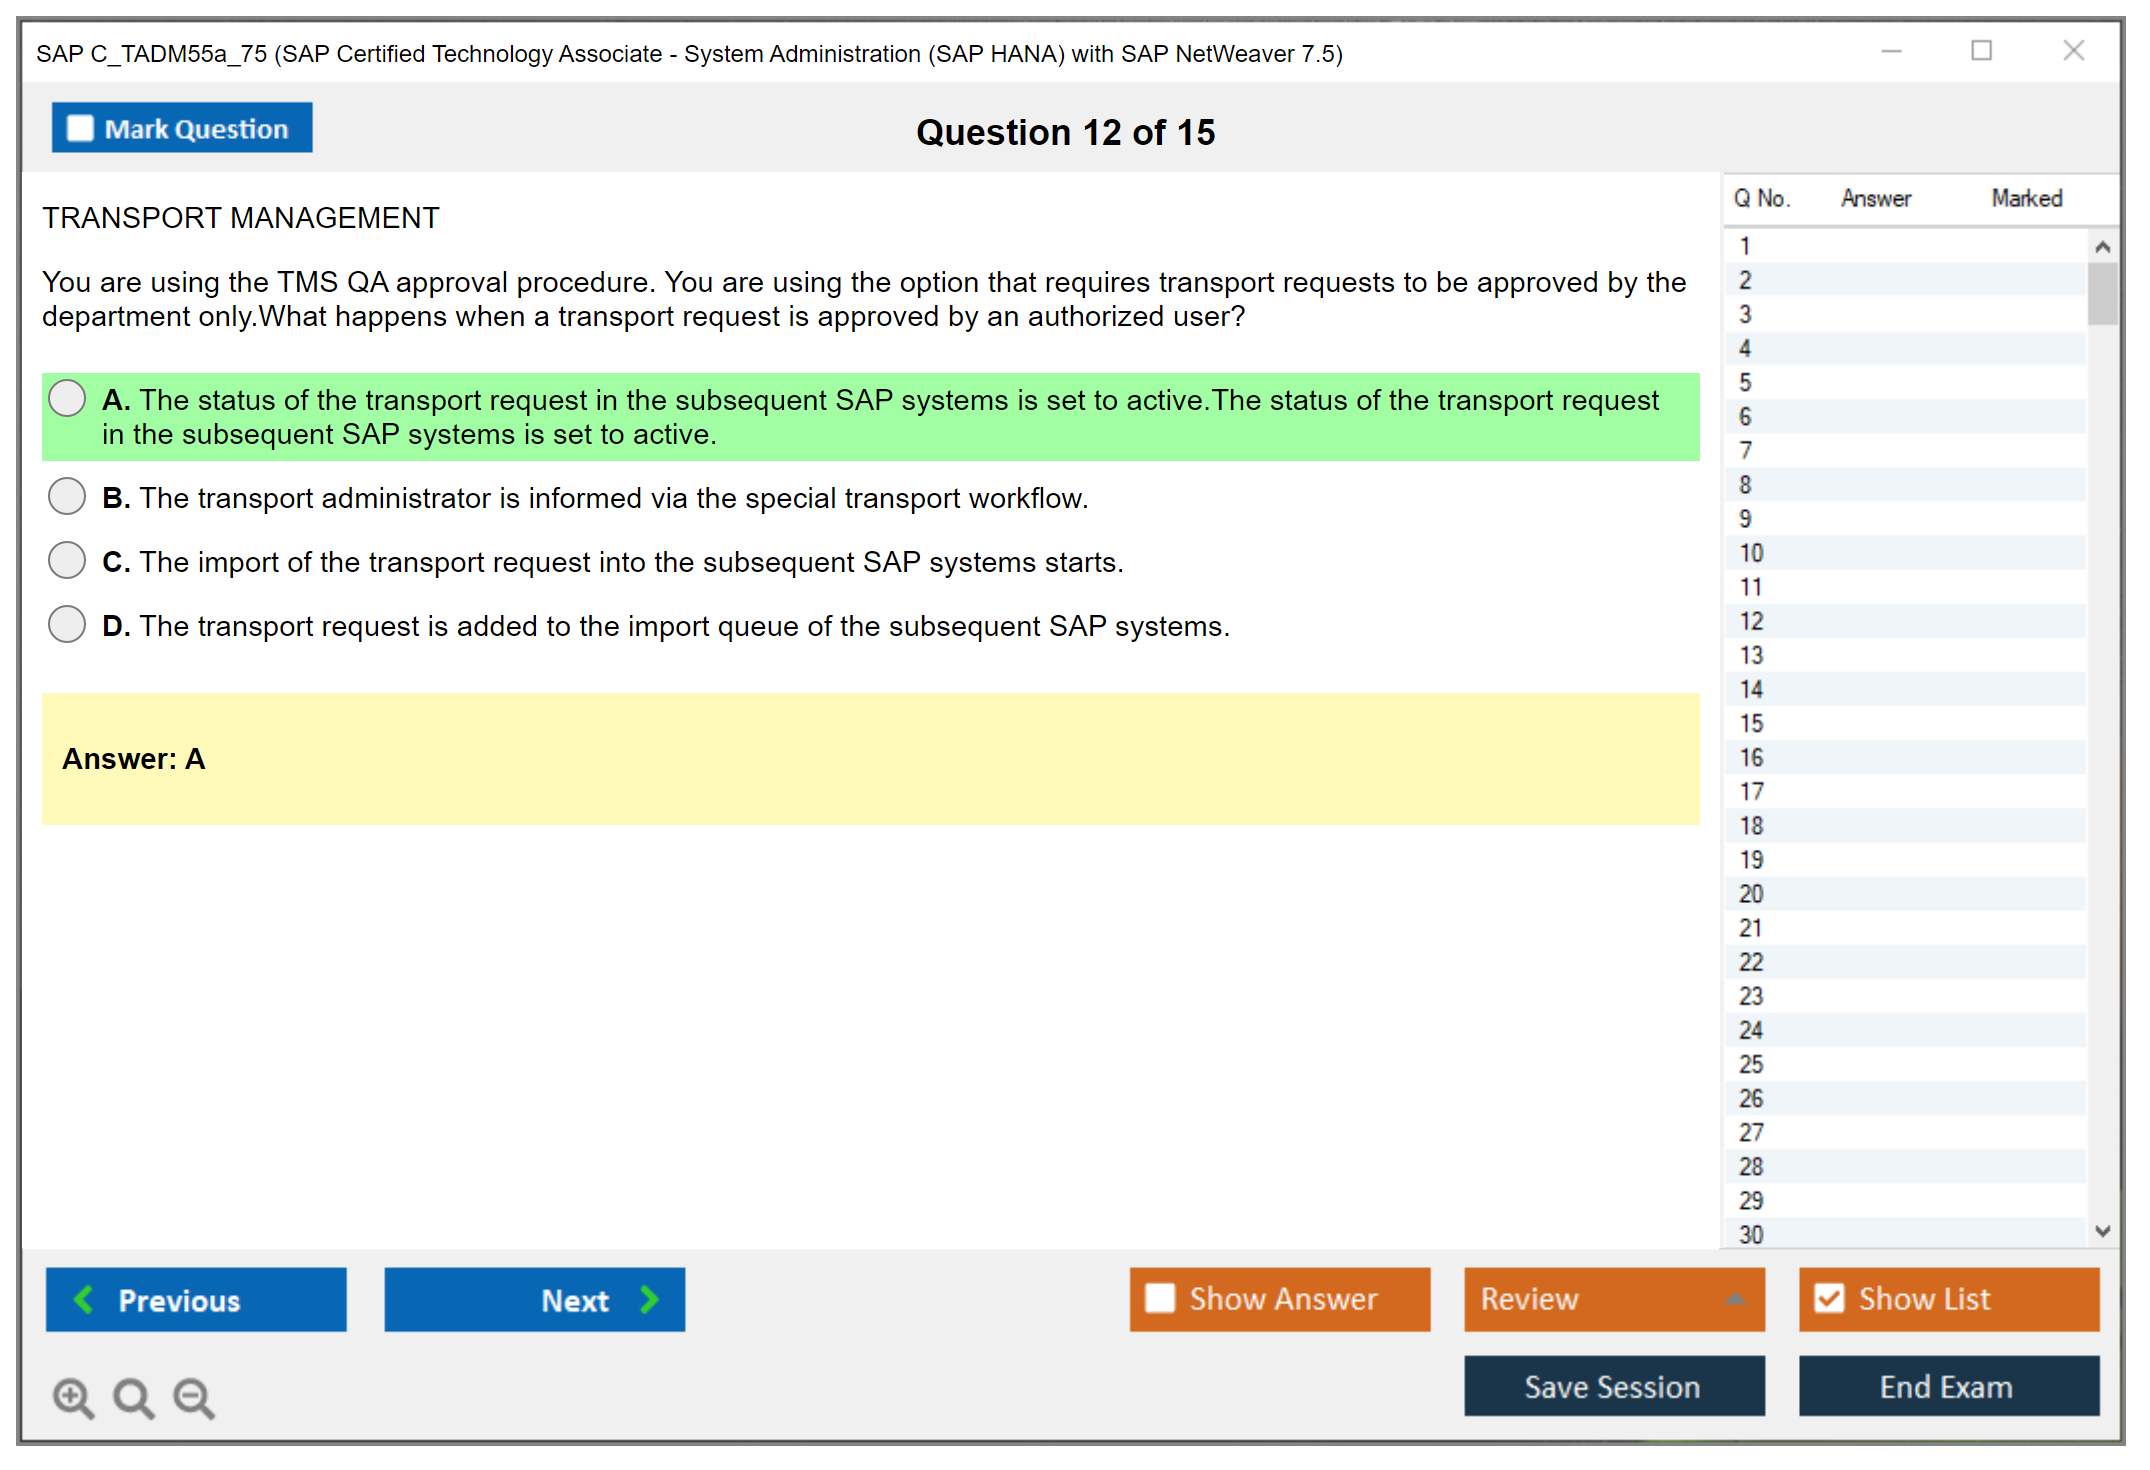Click the zoom in magnifier icon
Viewport: 2150px width, 1470px height.
(x=73, y=1397)
